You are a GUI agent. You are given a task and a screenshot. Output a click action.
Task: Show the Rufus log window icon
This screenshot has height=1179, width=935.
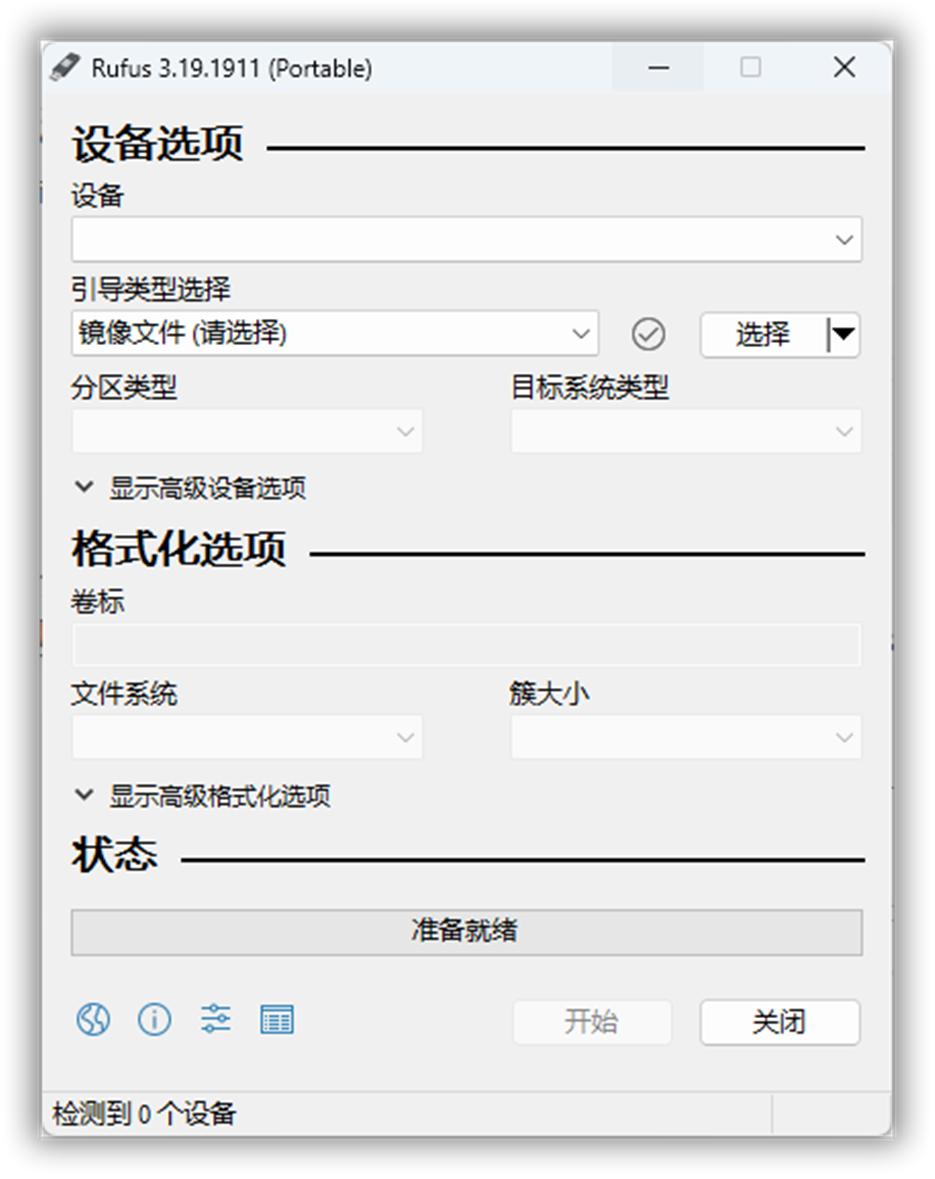point(277,1019)
